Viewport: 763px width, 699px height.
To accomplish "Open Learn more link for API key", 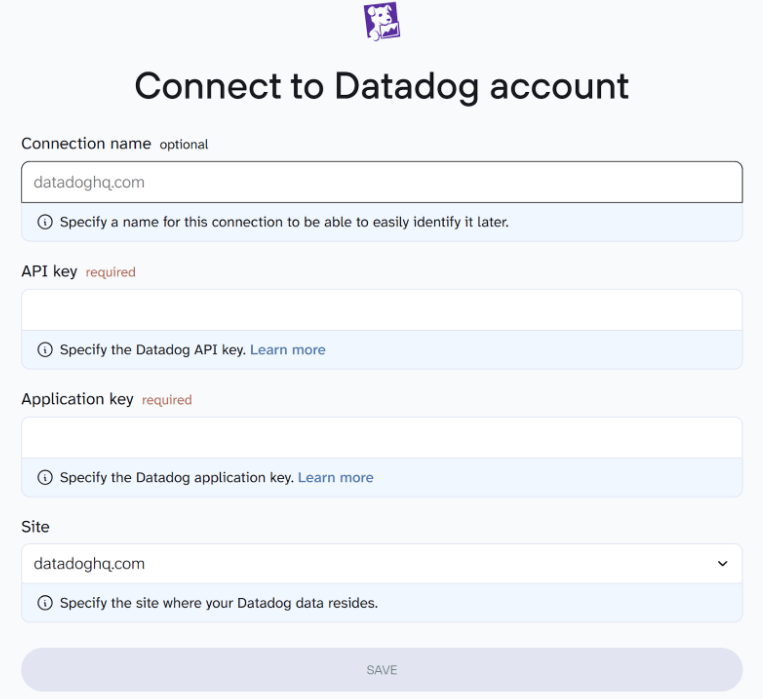I will (x=288, y=350).
